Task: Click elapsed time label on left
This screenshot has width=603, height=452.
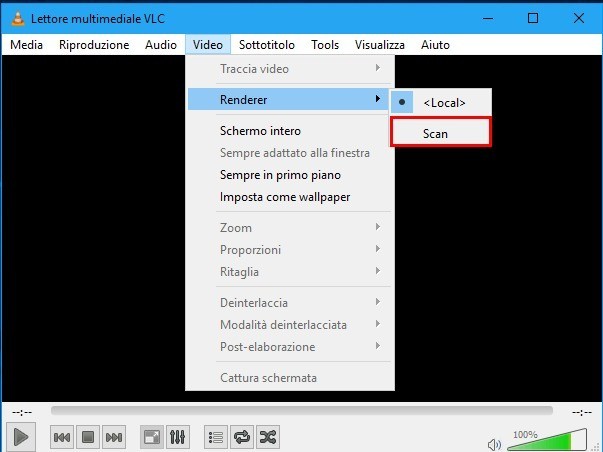Action: [22, 412]
